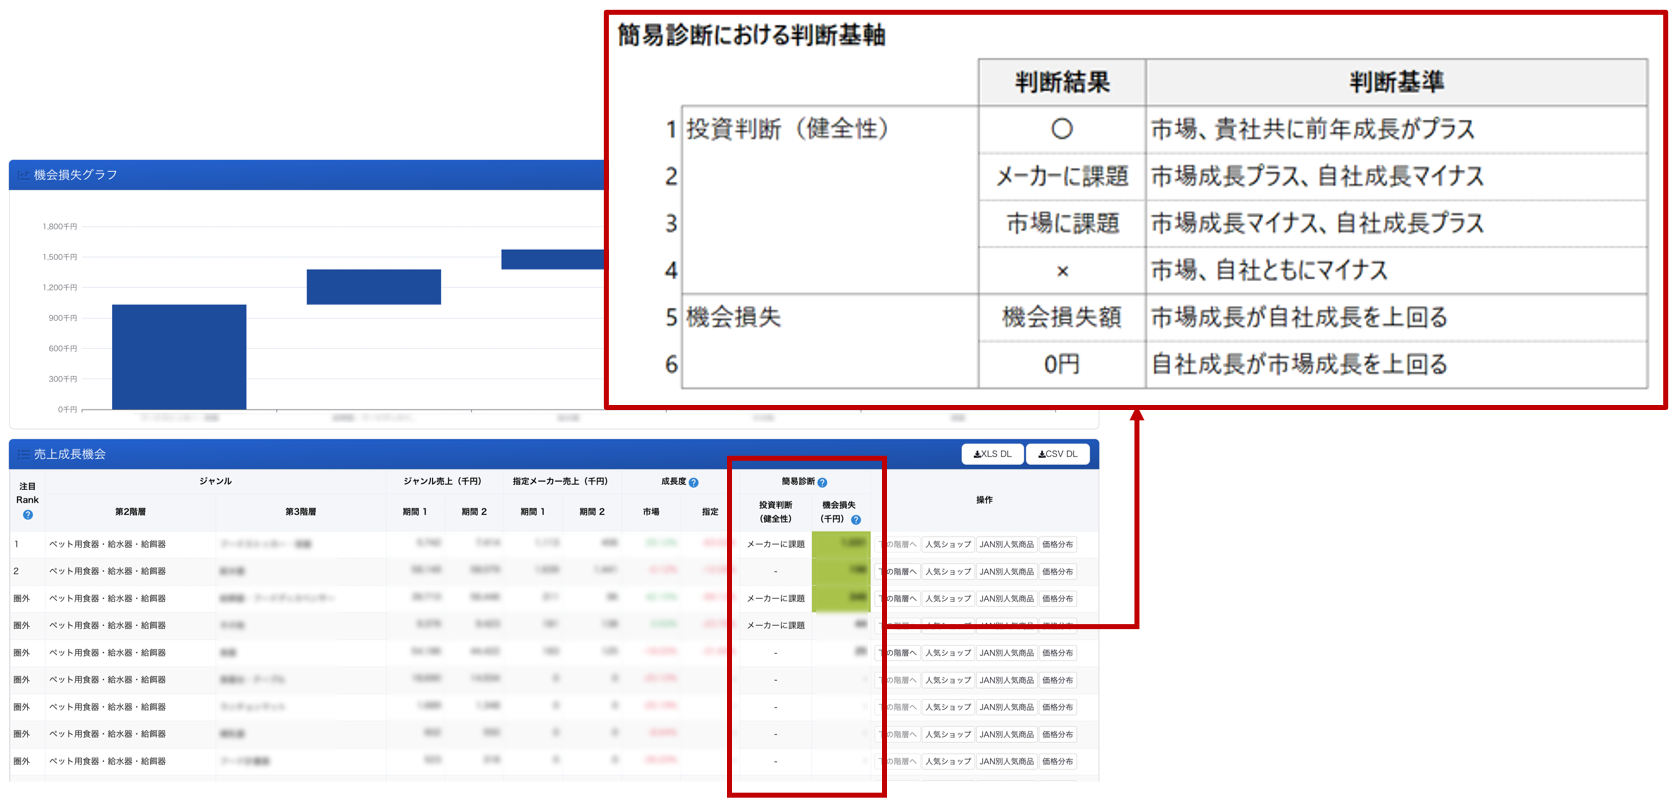The width and height of the screenshot is (1673, 803).
Task: Click 市場に課題 in the criteria table
Action: tap(1062, 223)
